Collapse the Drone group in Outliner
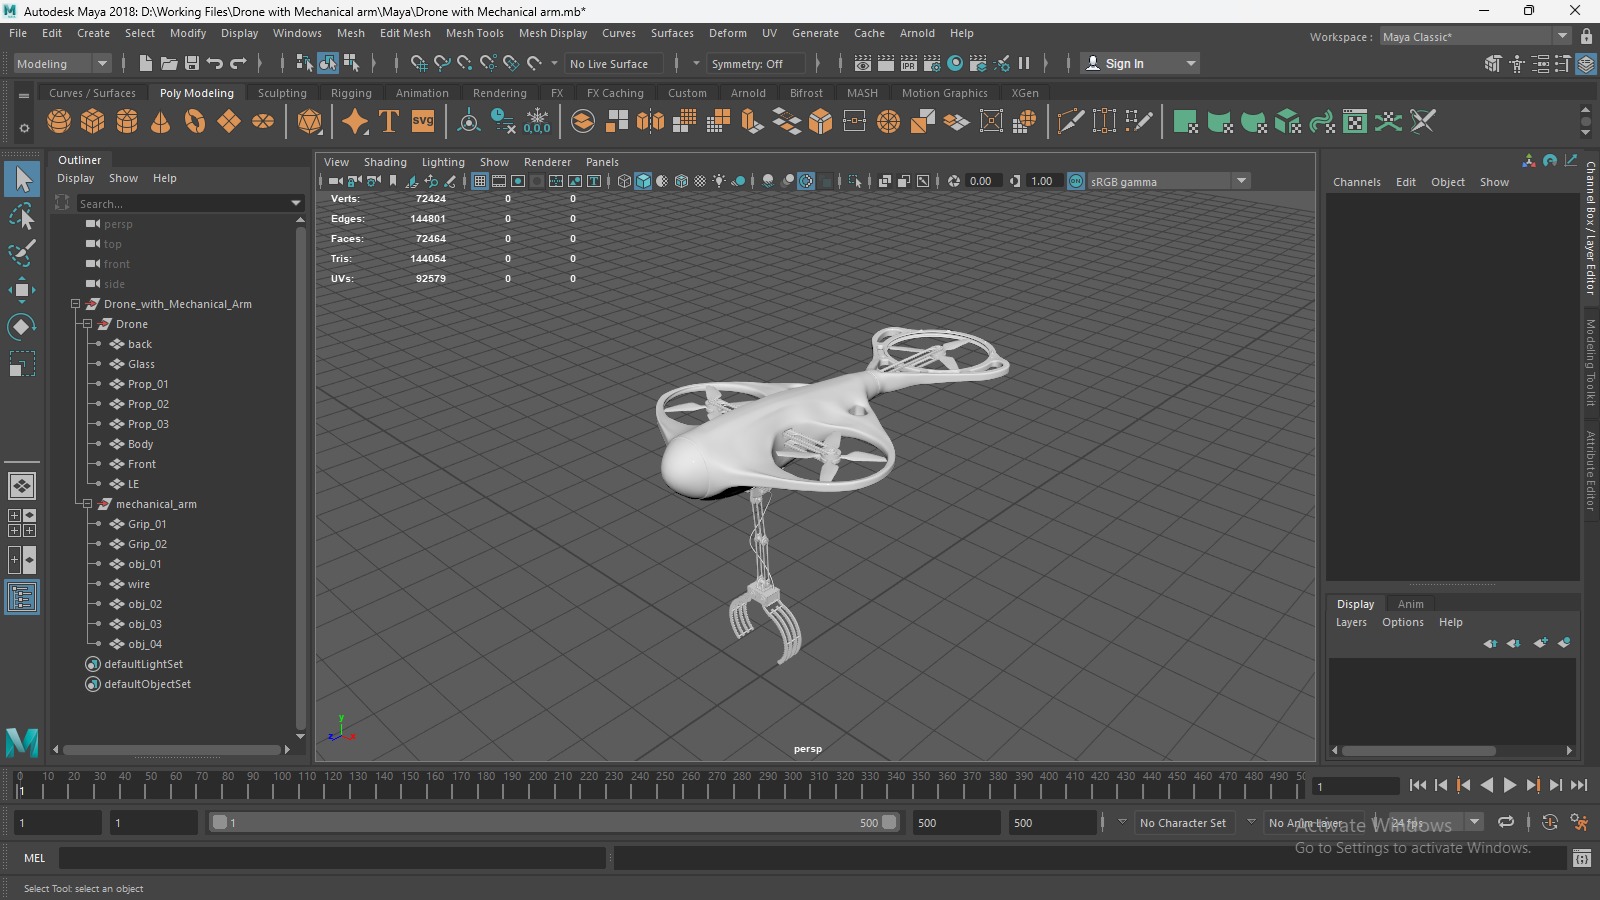This screenshot has height=900, width=1600. click(87, 324)
